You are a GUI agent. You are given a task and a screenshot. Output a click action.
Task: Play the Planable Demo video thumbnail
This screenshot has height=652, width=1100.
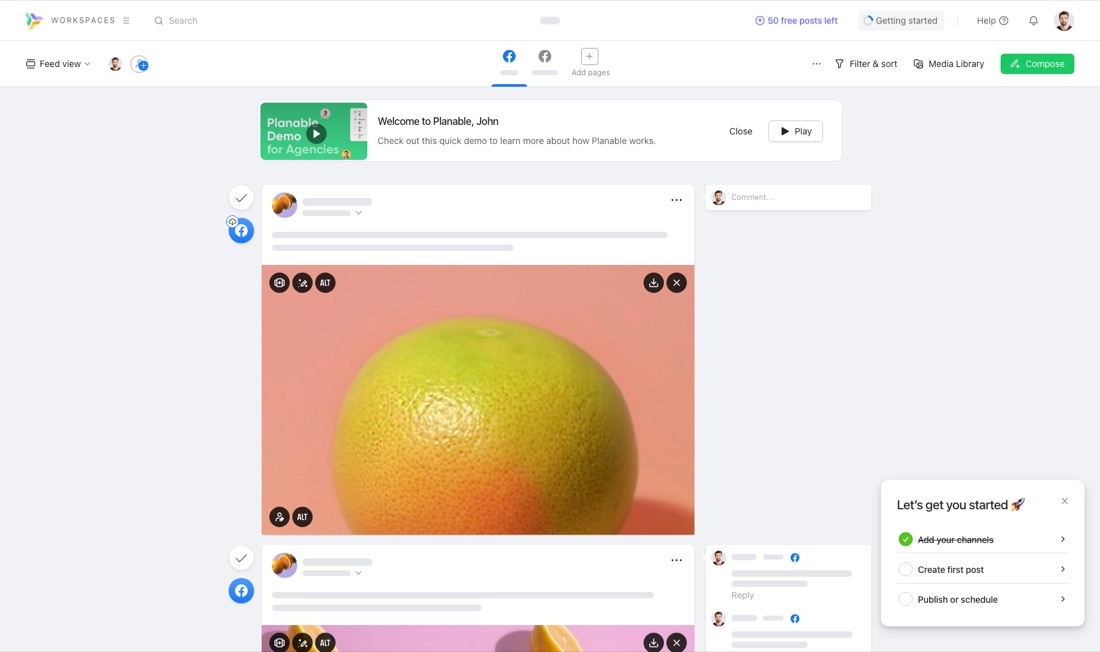coord(314,131)
